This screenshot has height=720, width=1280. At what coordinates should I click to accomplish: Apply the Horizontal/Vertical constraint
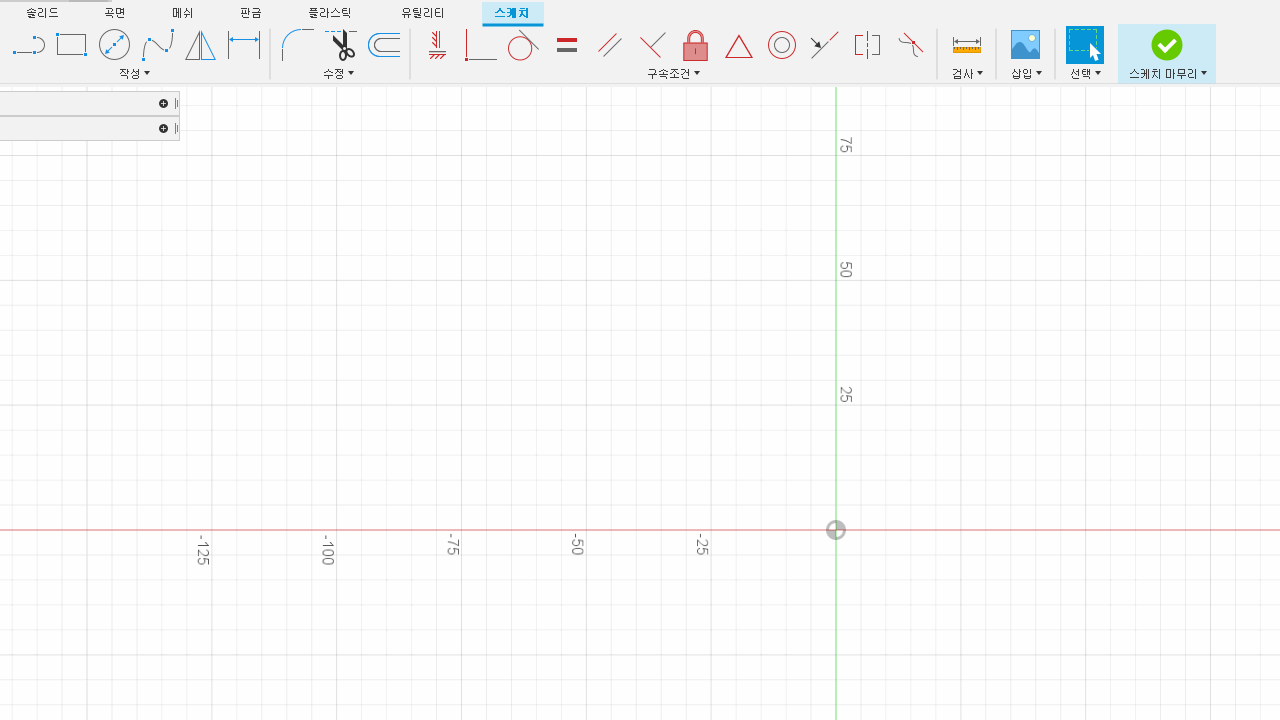point(437,45)
